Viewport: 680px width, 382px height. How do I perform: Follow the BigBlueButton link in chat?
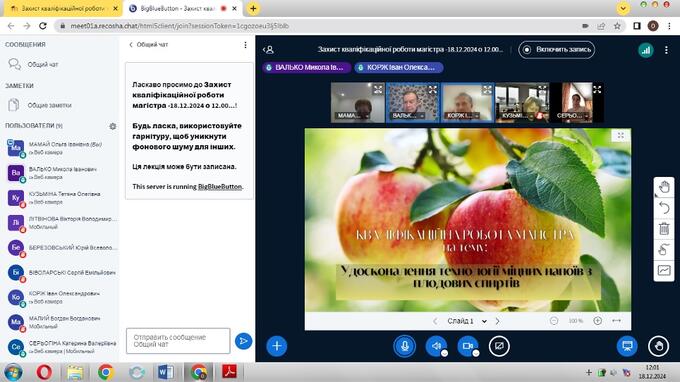click(220, 186)
